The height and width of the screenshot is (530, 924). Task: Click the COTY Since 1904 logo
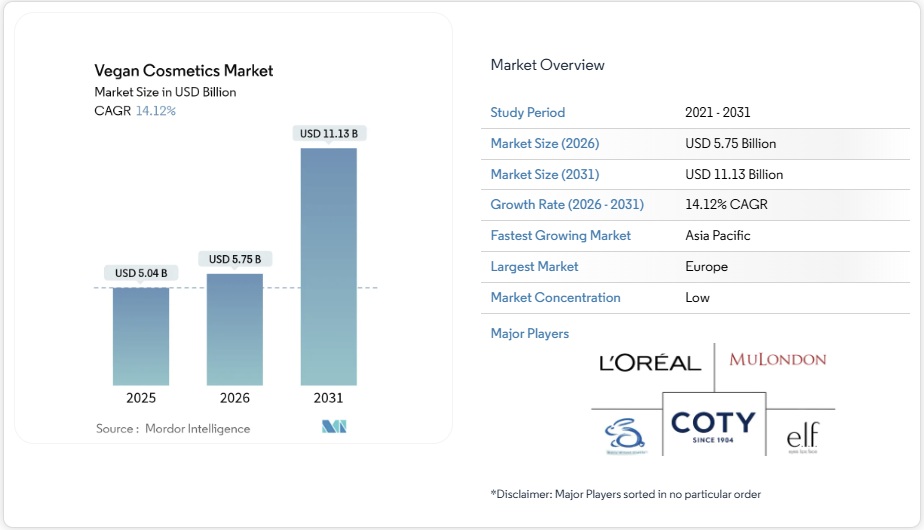713,427
